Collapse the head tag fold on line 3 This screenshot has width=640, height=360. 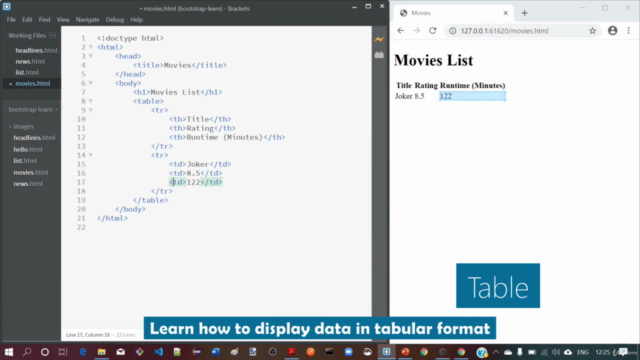tap(91, 56)
